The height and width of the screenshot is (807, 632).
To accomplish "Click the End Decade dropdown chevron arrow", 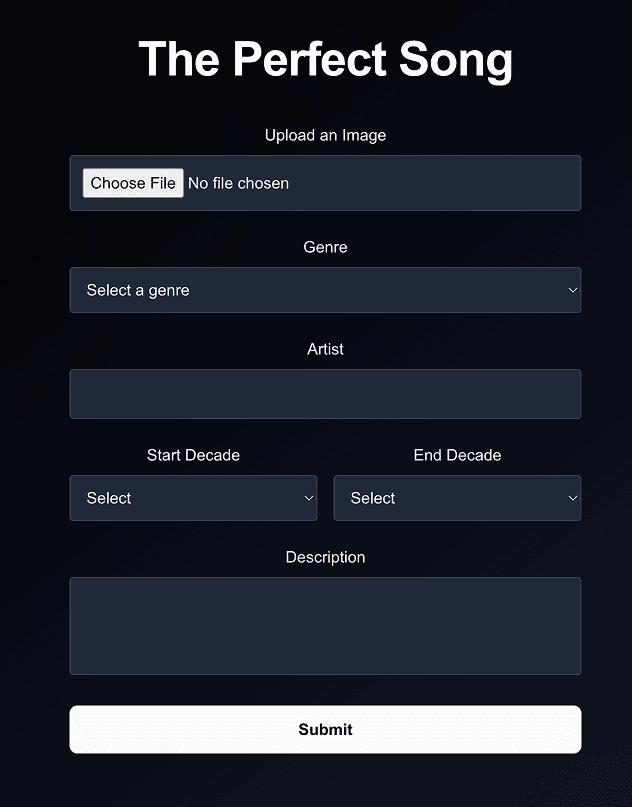I will (x=573, y=498).
